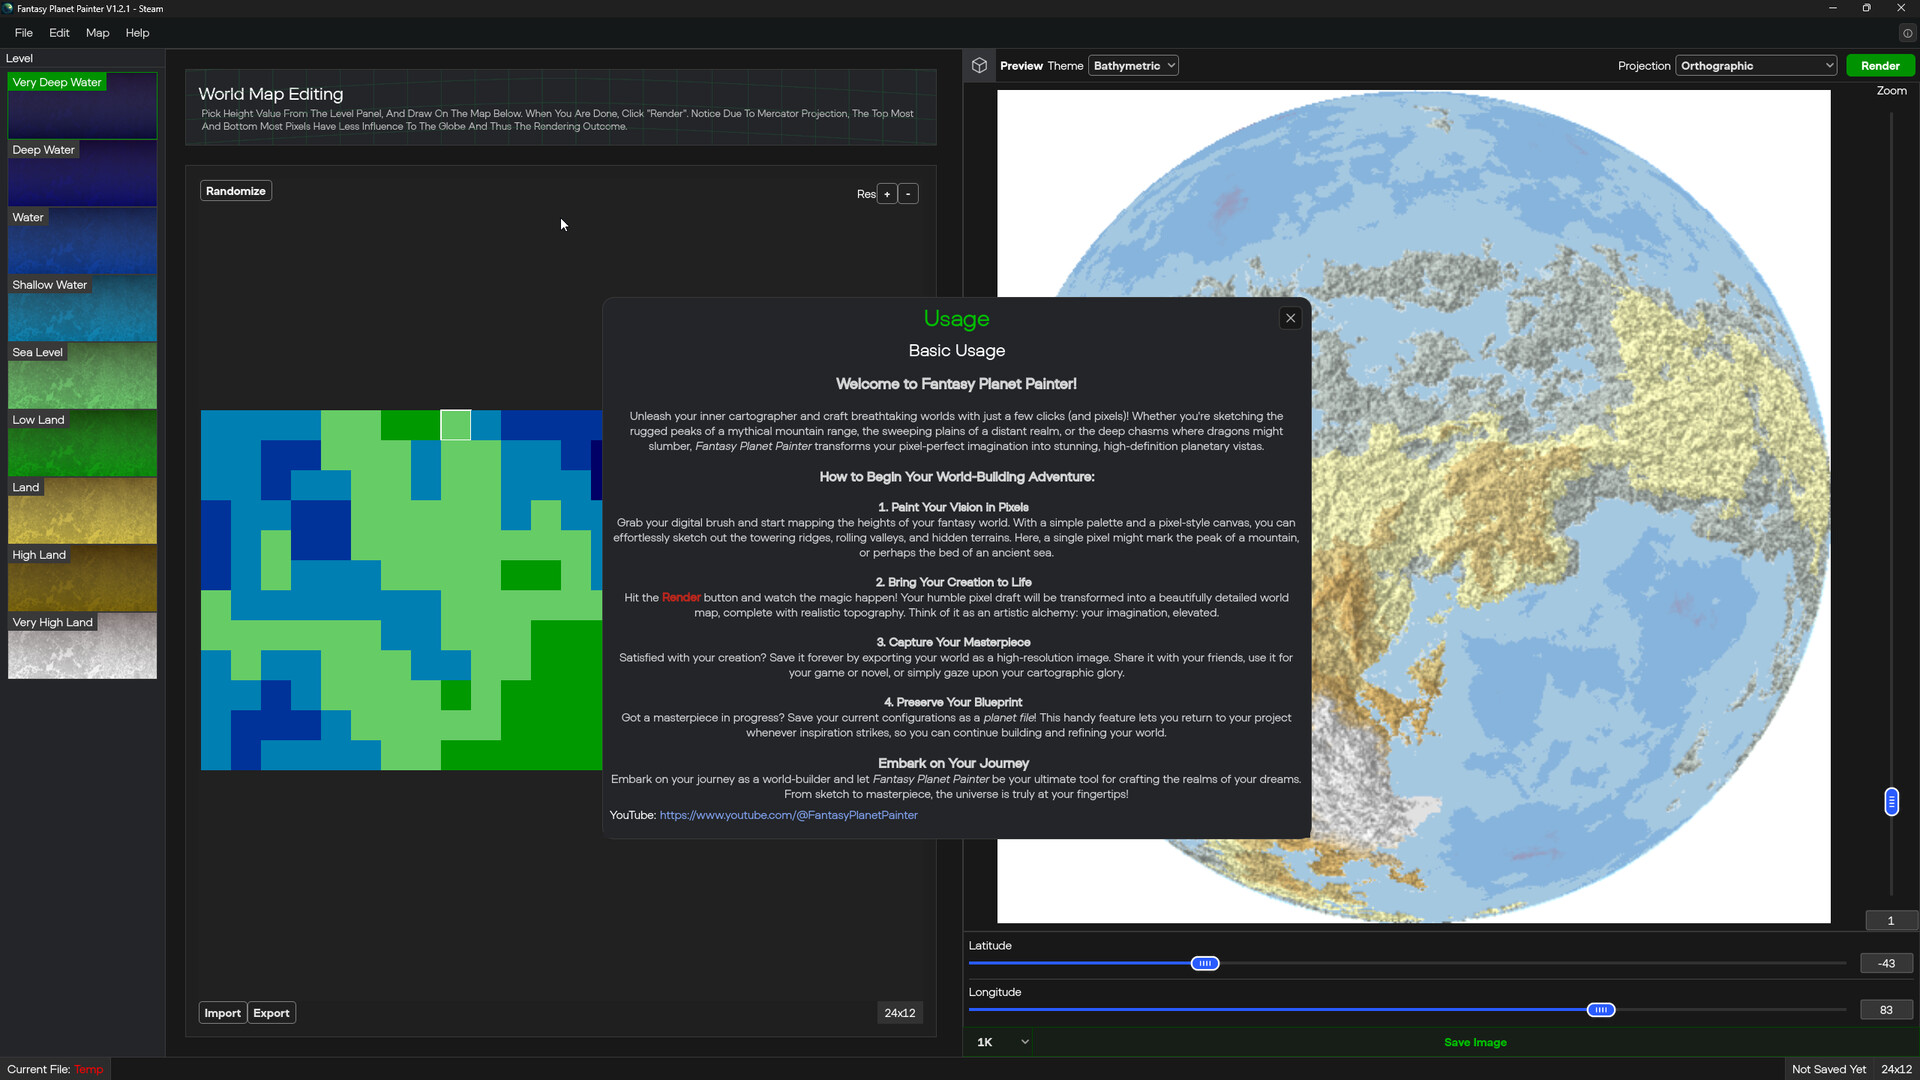Image resolution: width=1920 pixels, height=1080 pixels.
Task: Select the Very Deep Water level swatch
Action: pos(82,105)
